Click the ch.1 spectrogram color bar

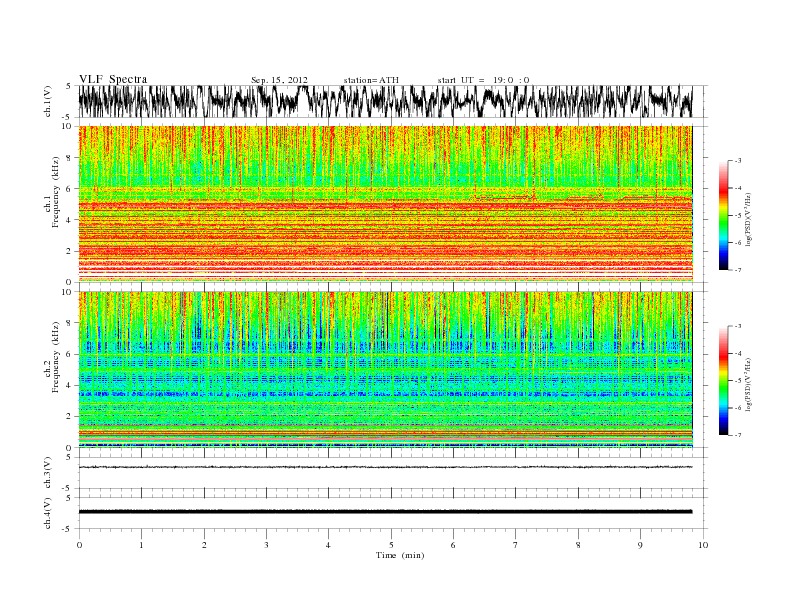(723, 215)
